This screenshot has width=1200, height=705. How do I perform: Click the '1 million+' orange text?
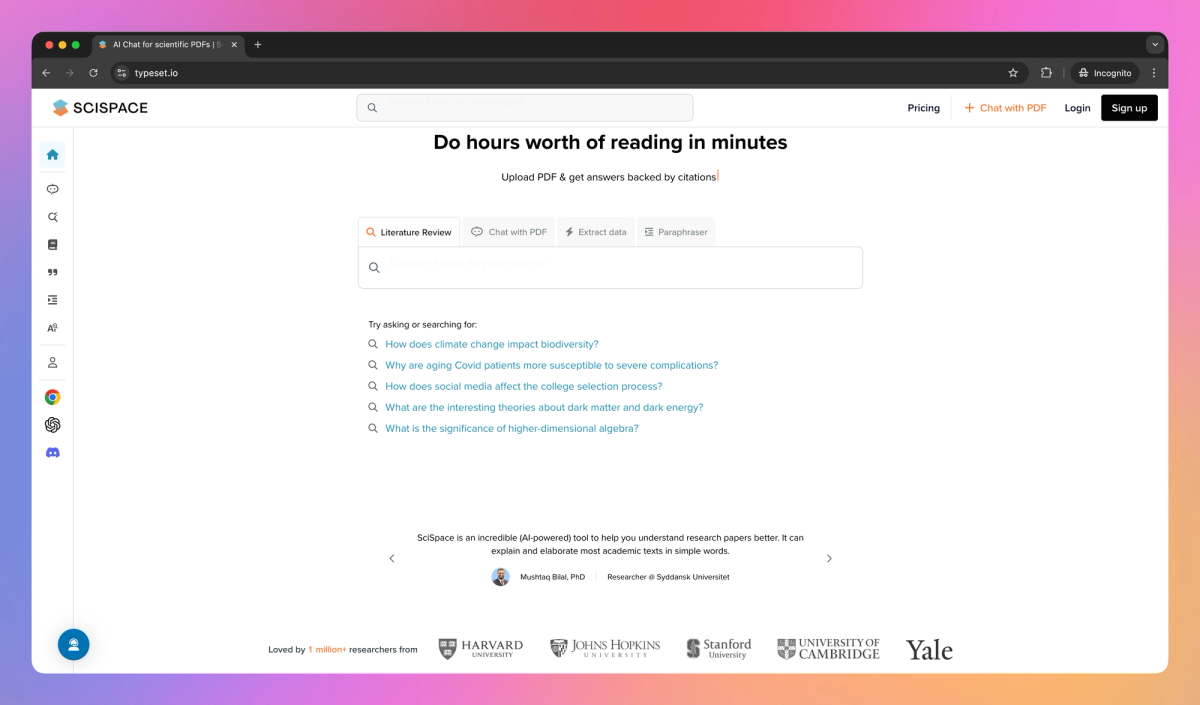327,650
